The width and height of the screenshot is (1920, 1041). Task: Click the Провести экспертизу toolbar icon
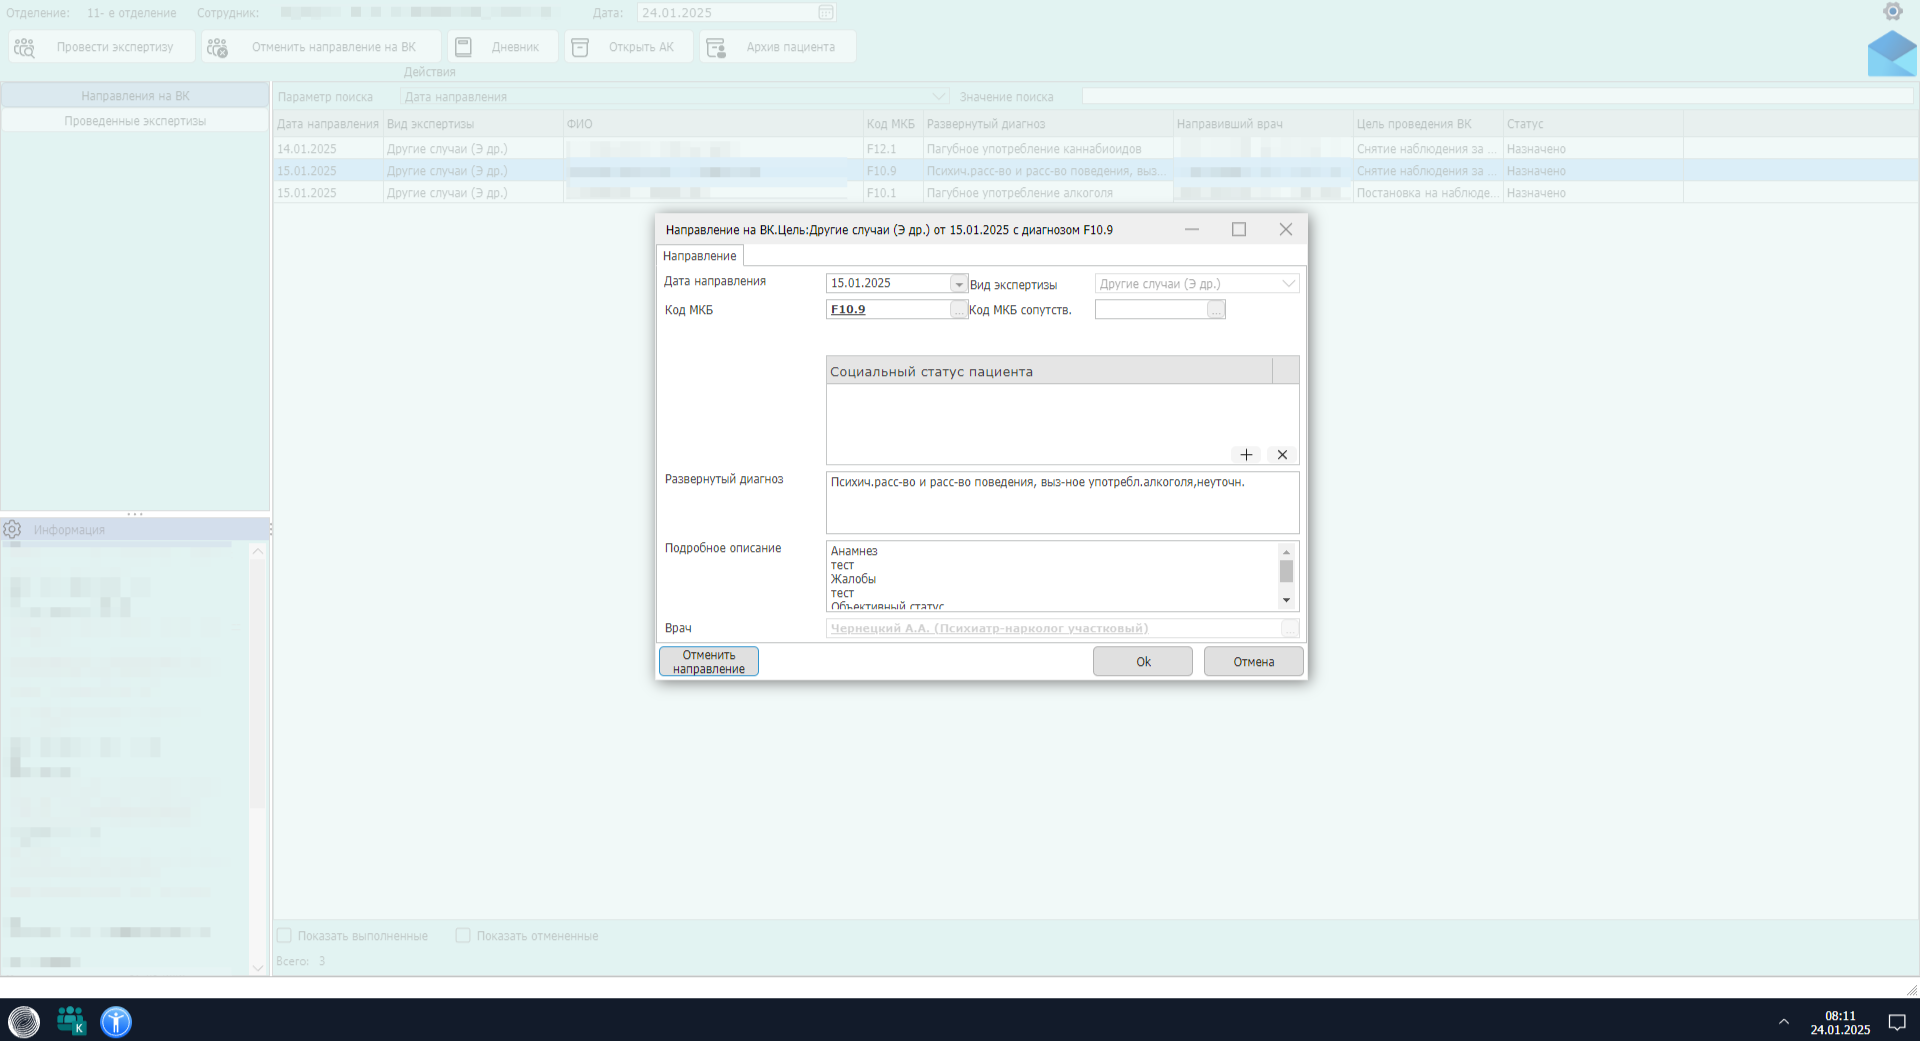25,47
